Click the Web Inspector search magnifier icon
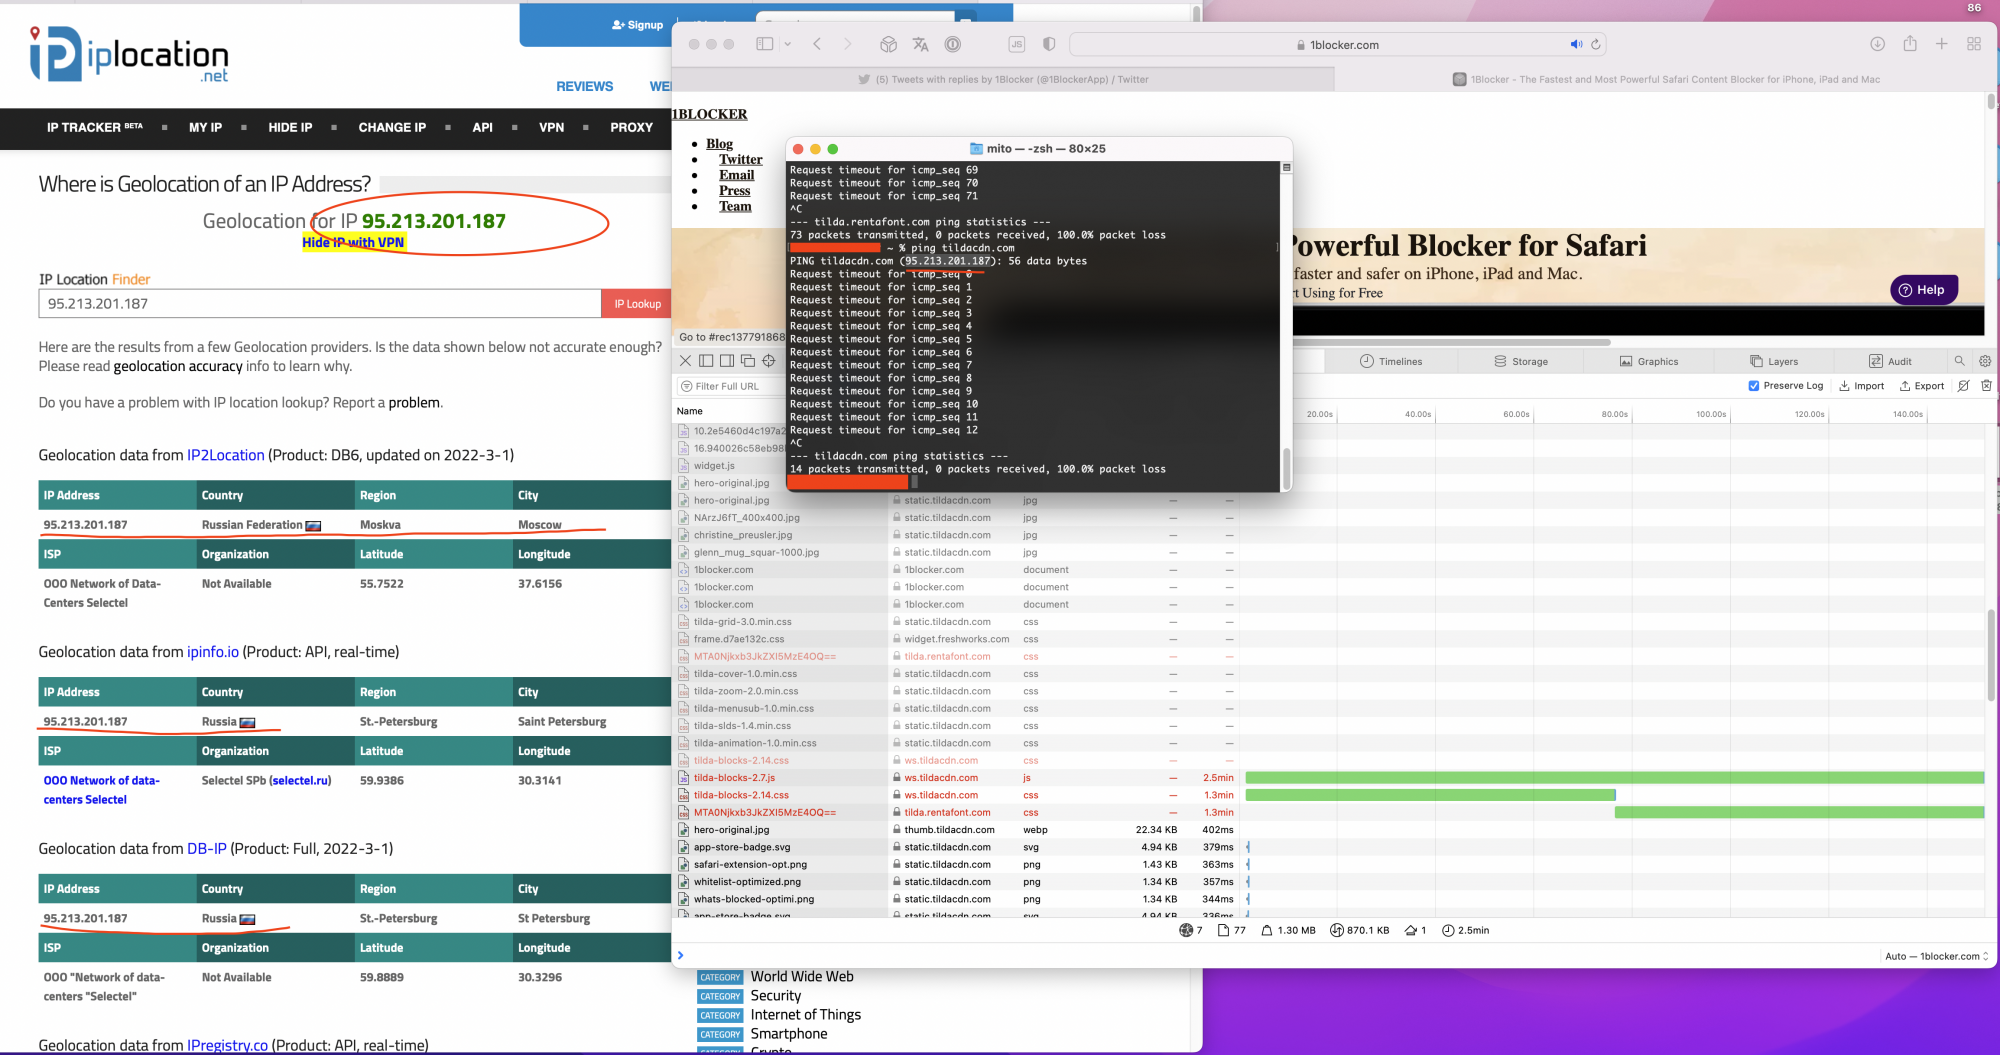This screenshot has width=2000, height=1055. [1960, 361]
